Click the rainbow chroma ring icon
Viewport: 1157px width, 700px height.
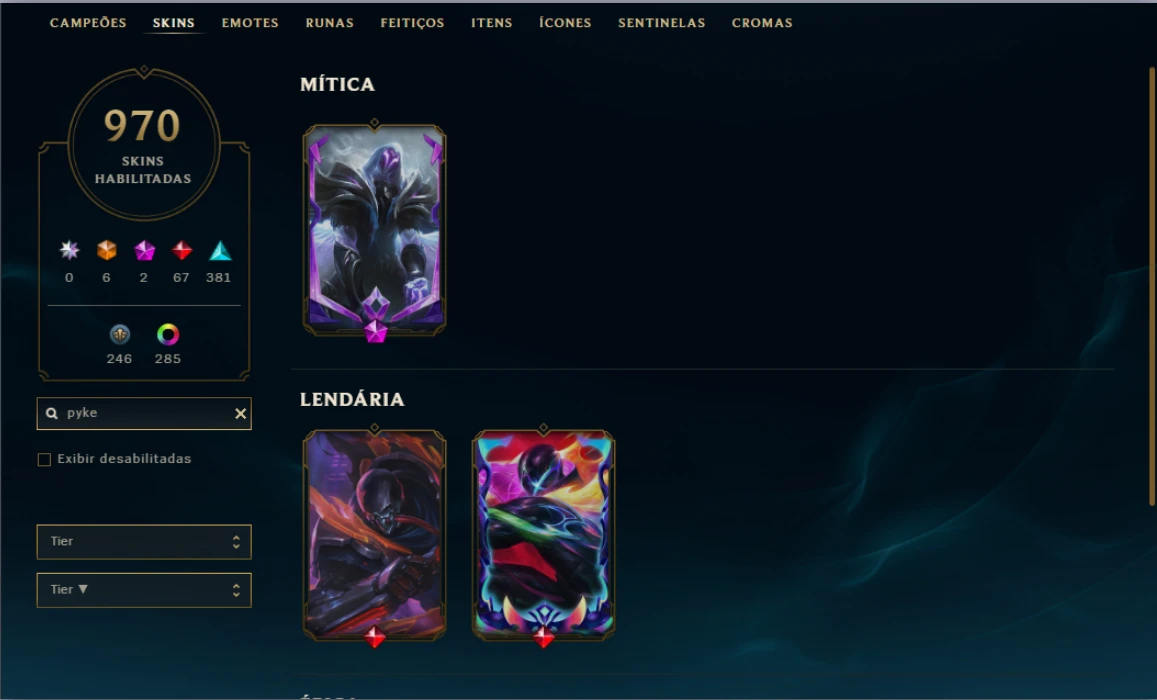click(x=168, y=335)
